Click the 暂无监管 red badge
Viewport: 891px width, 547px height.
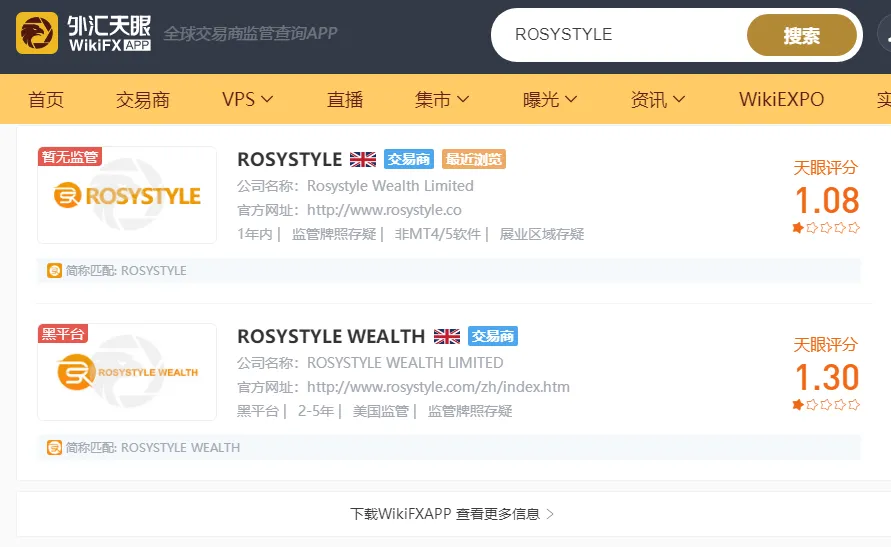70,156
